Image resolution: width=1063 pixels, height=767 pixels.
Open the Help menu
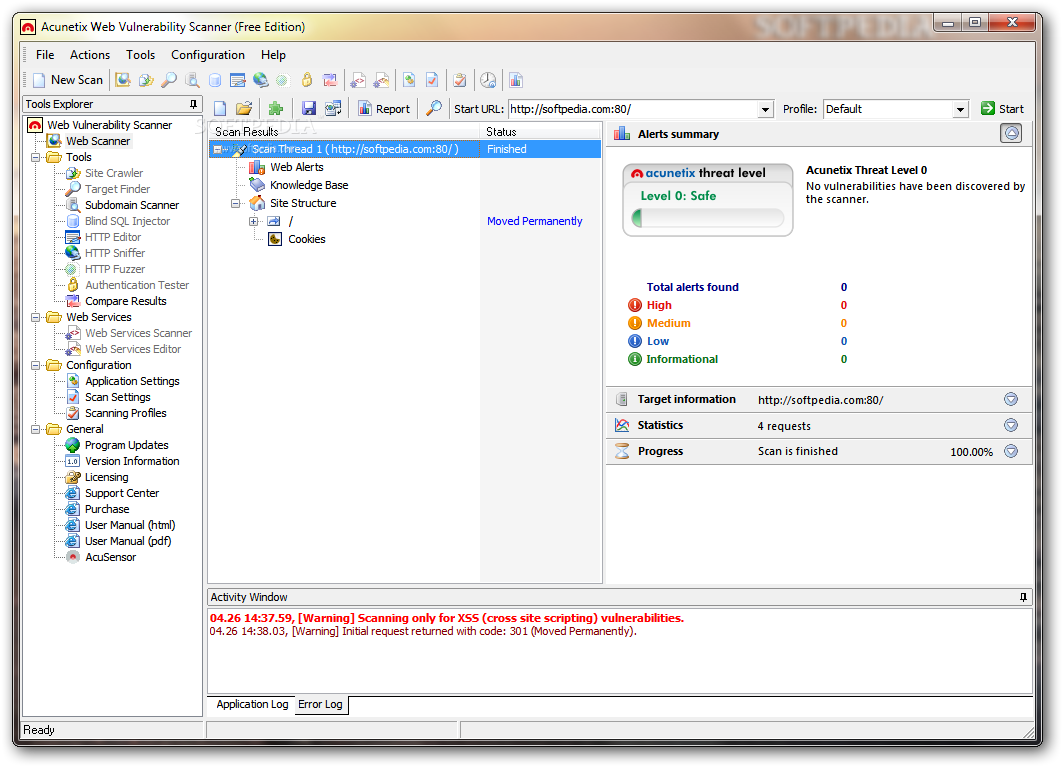coord(273,55)
